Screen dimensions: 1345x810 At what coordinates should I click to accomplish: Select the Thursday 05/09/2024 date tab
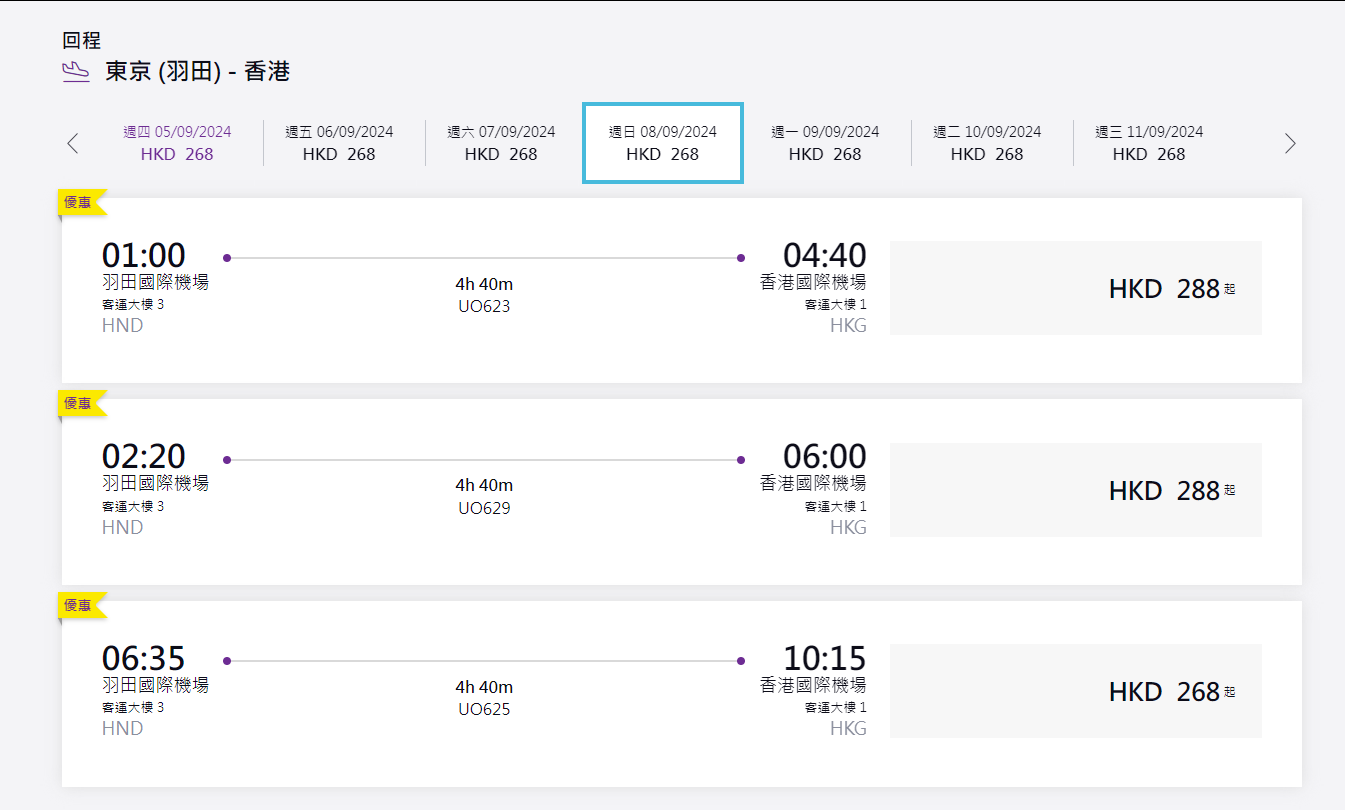click(x=177, y=143)
